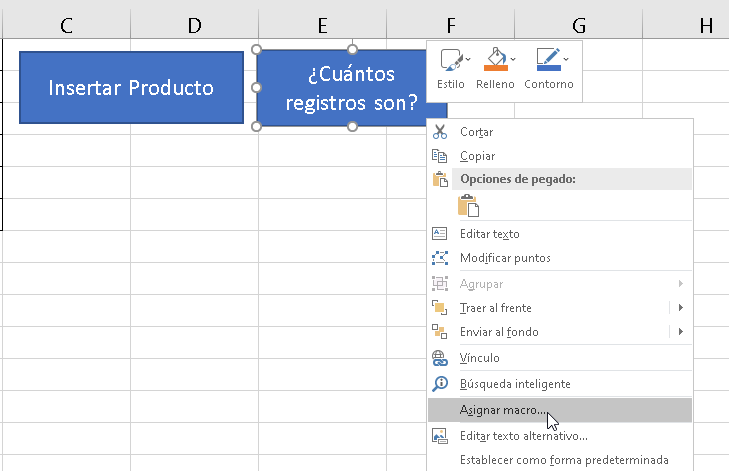Select column G header
This screenshot has width=729, height=471.
point(579,25)
